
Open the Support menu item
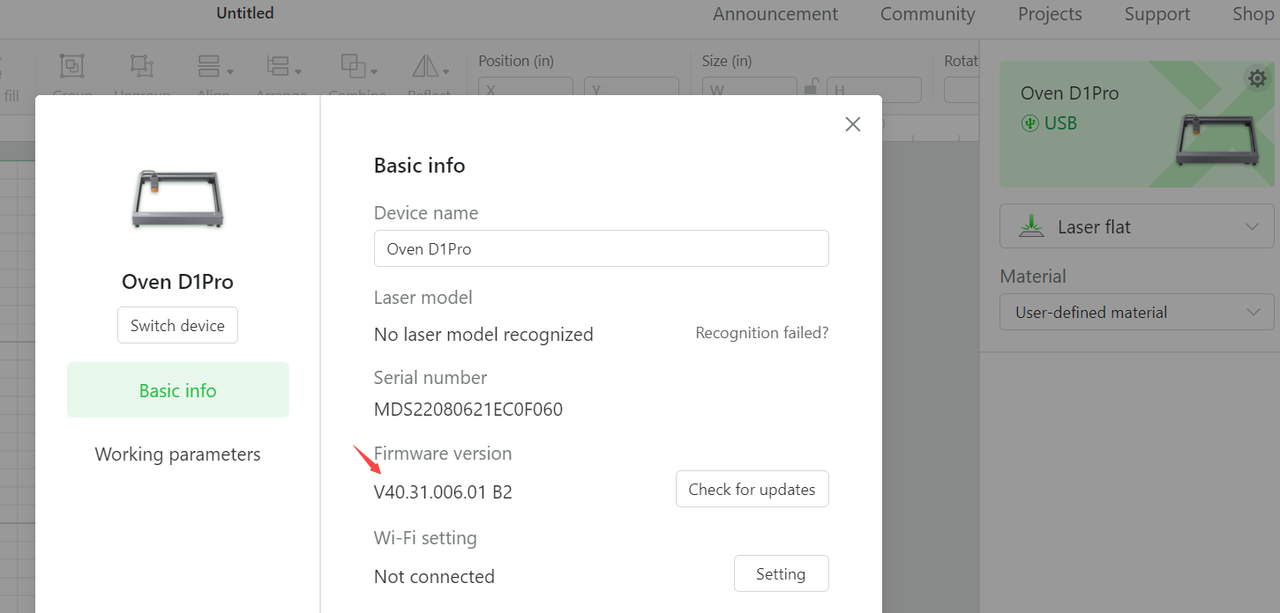pyautogui.click(x=1157, y=14)
